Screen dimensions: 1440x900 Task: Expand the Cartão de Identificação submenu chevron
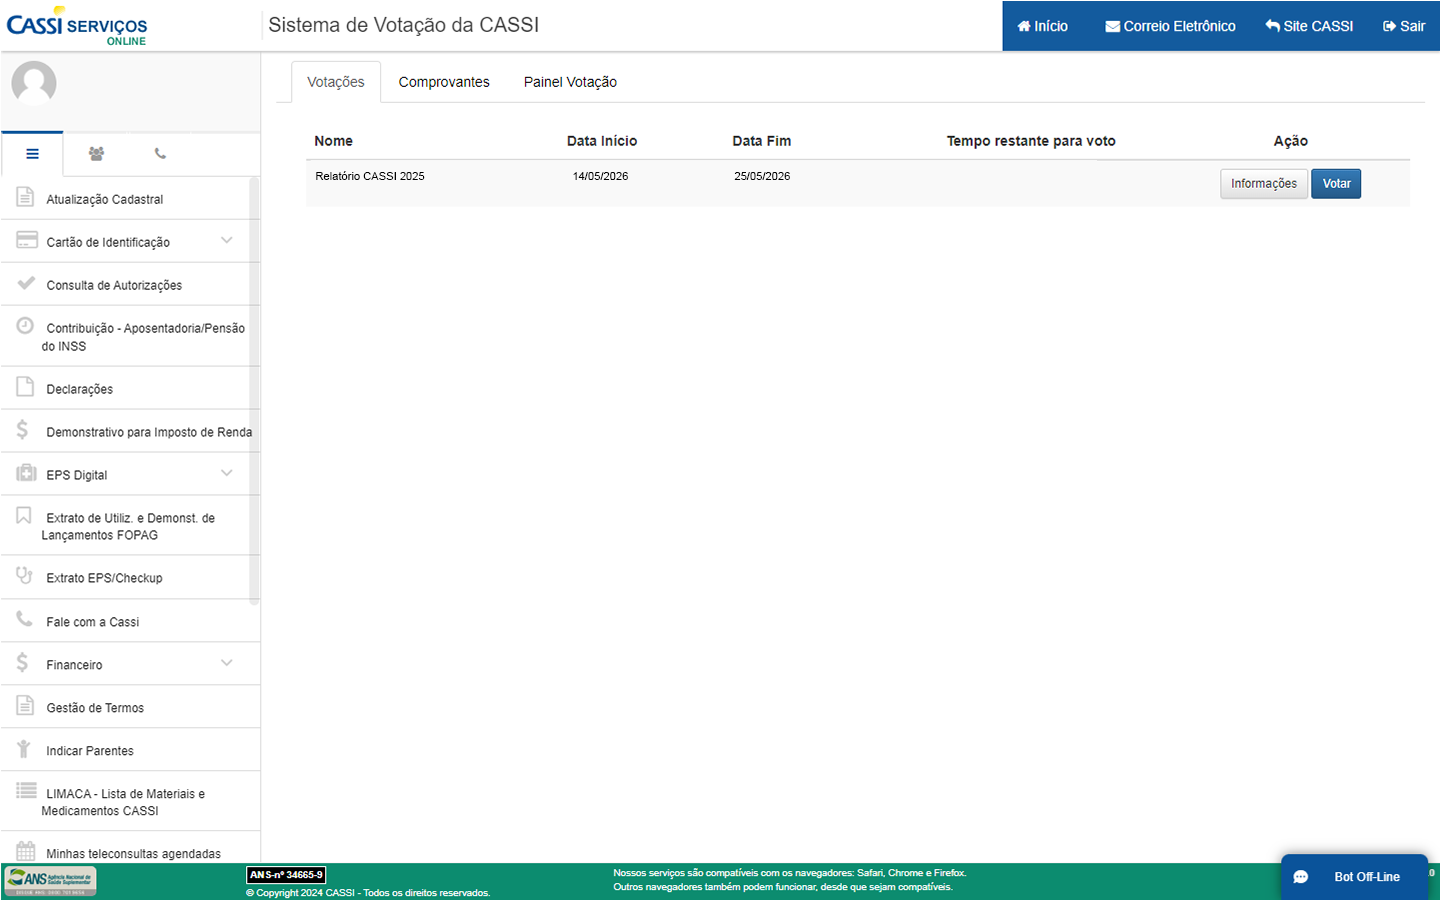pyautogui.click(x=227, y=240)
